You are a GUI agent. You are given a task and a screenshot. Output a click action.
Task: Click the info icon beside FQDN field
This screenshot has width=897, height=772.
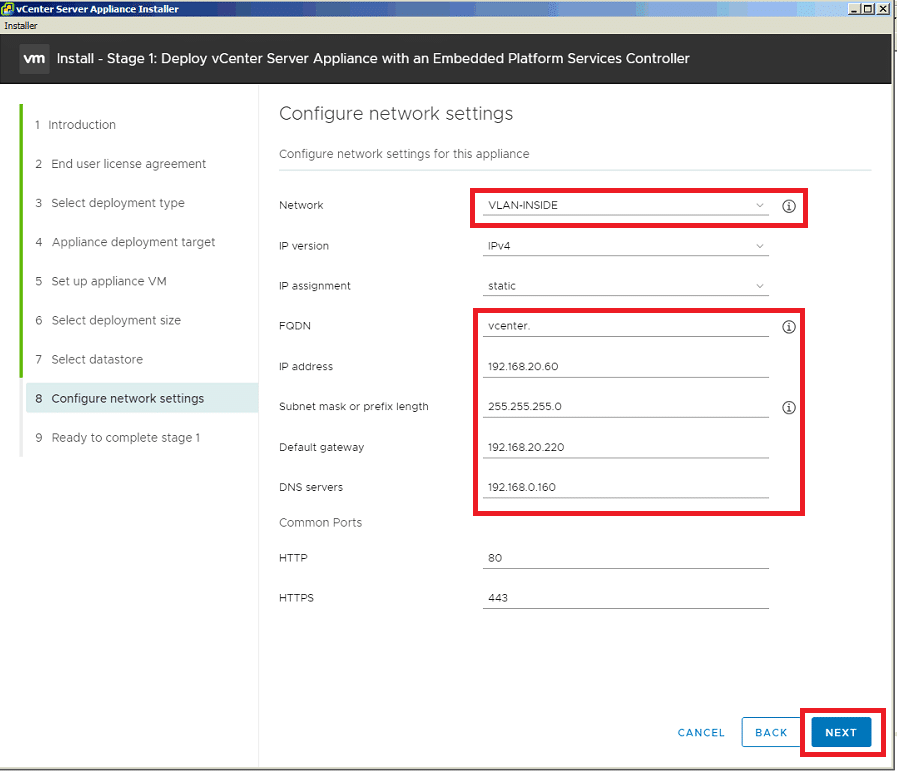788,327
